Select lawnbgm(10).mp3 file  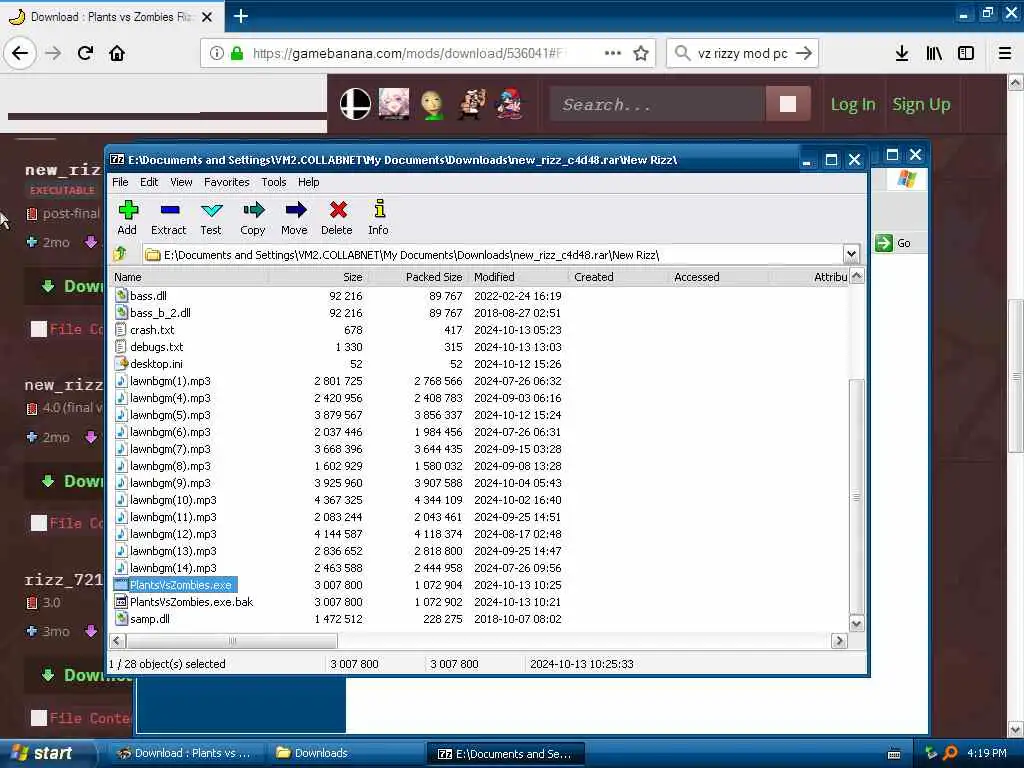(x=172, y=500)
